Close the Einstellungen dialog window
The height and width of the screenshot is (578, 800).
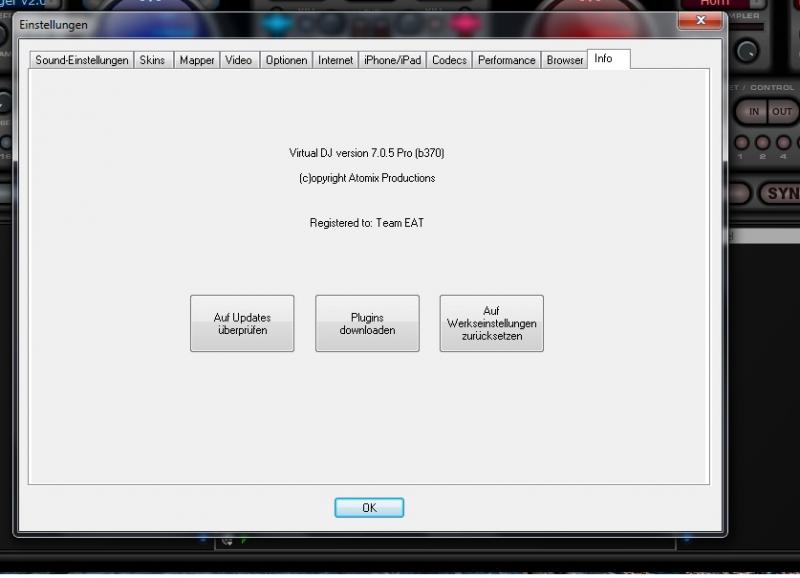(701, 20)
